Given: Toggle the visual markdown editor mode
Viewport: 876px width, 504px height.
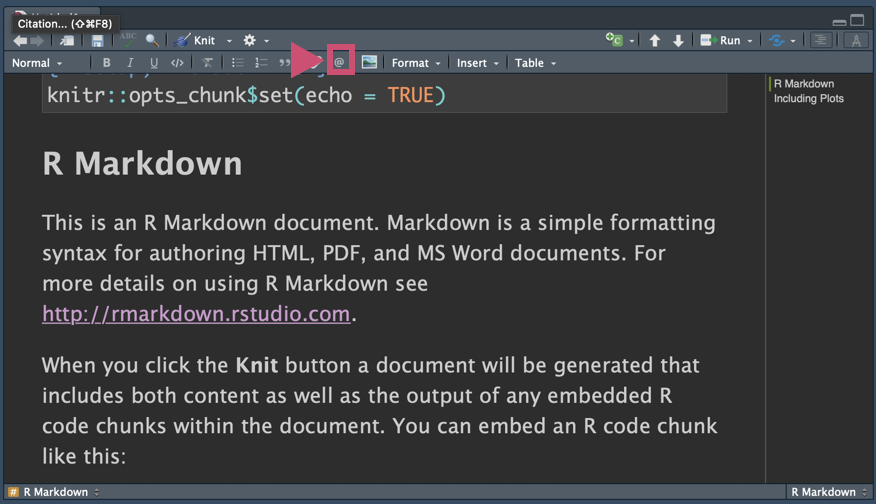Looking at the screenshot, I should (856, 41).
